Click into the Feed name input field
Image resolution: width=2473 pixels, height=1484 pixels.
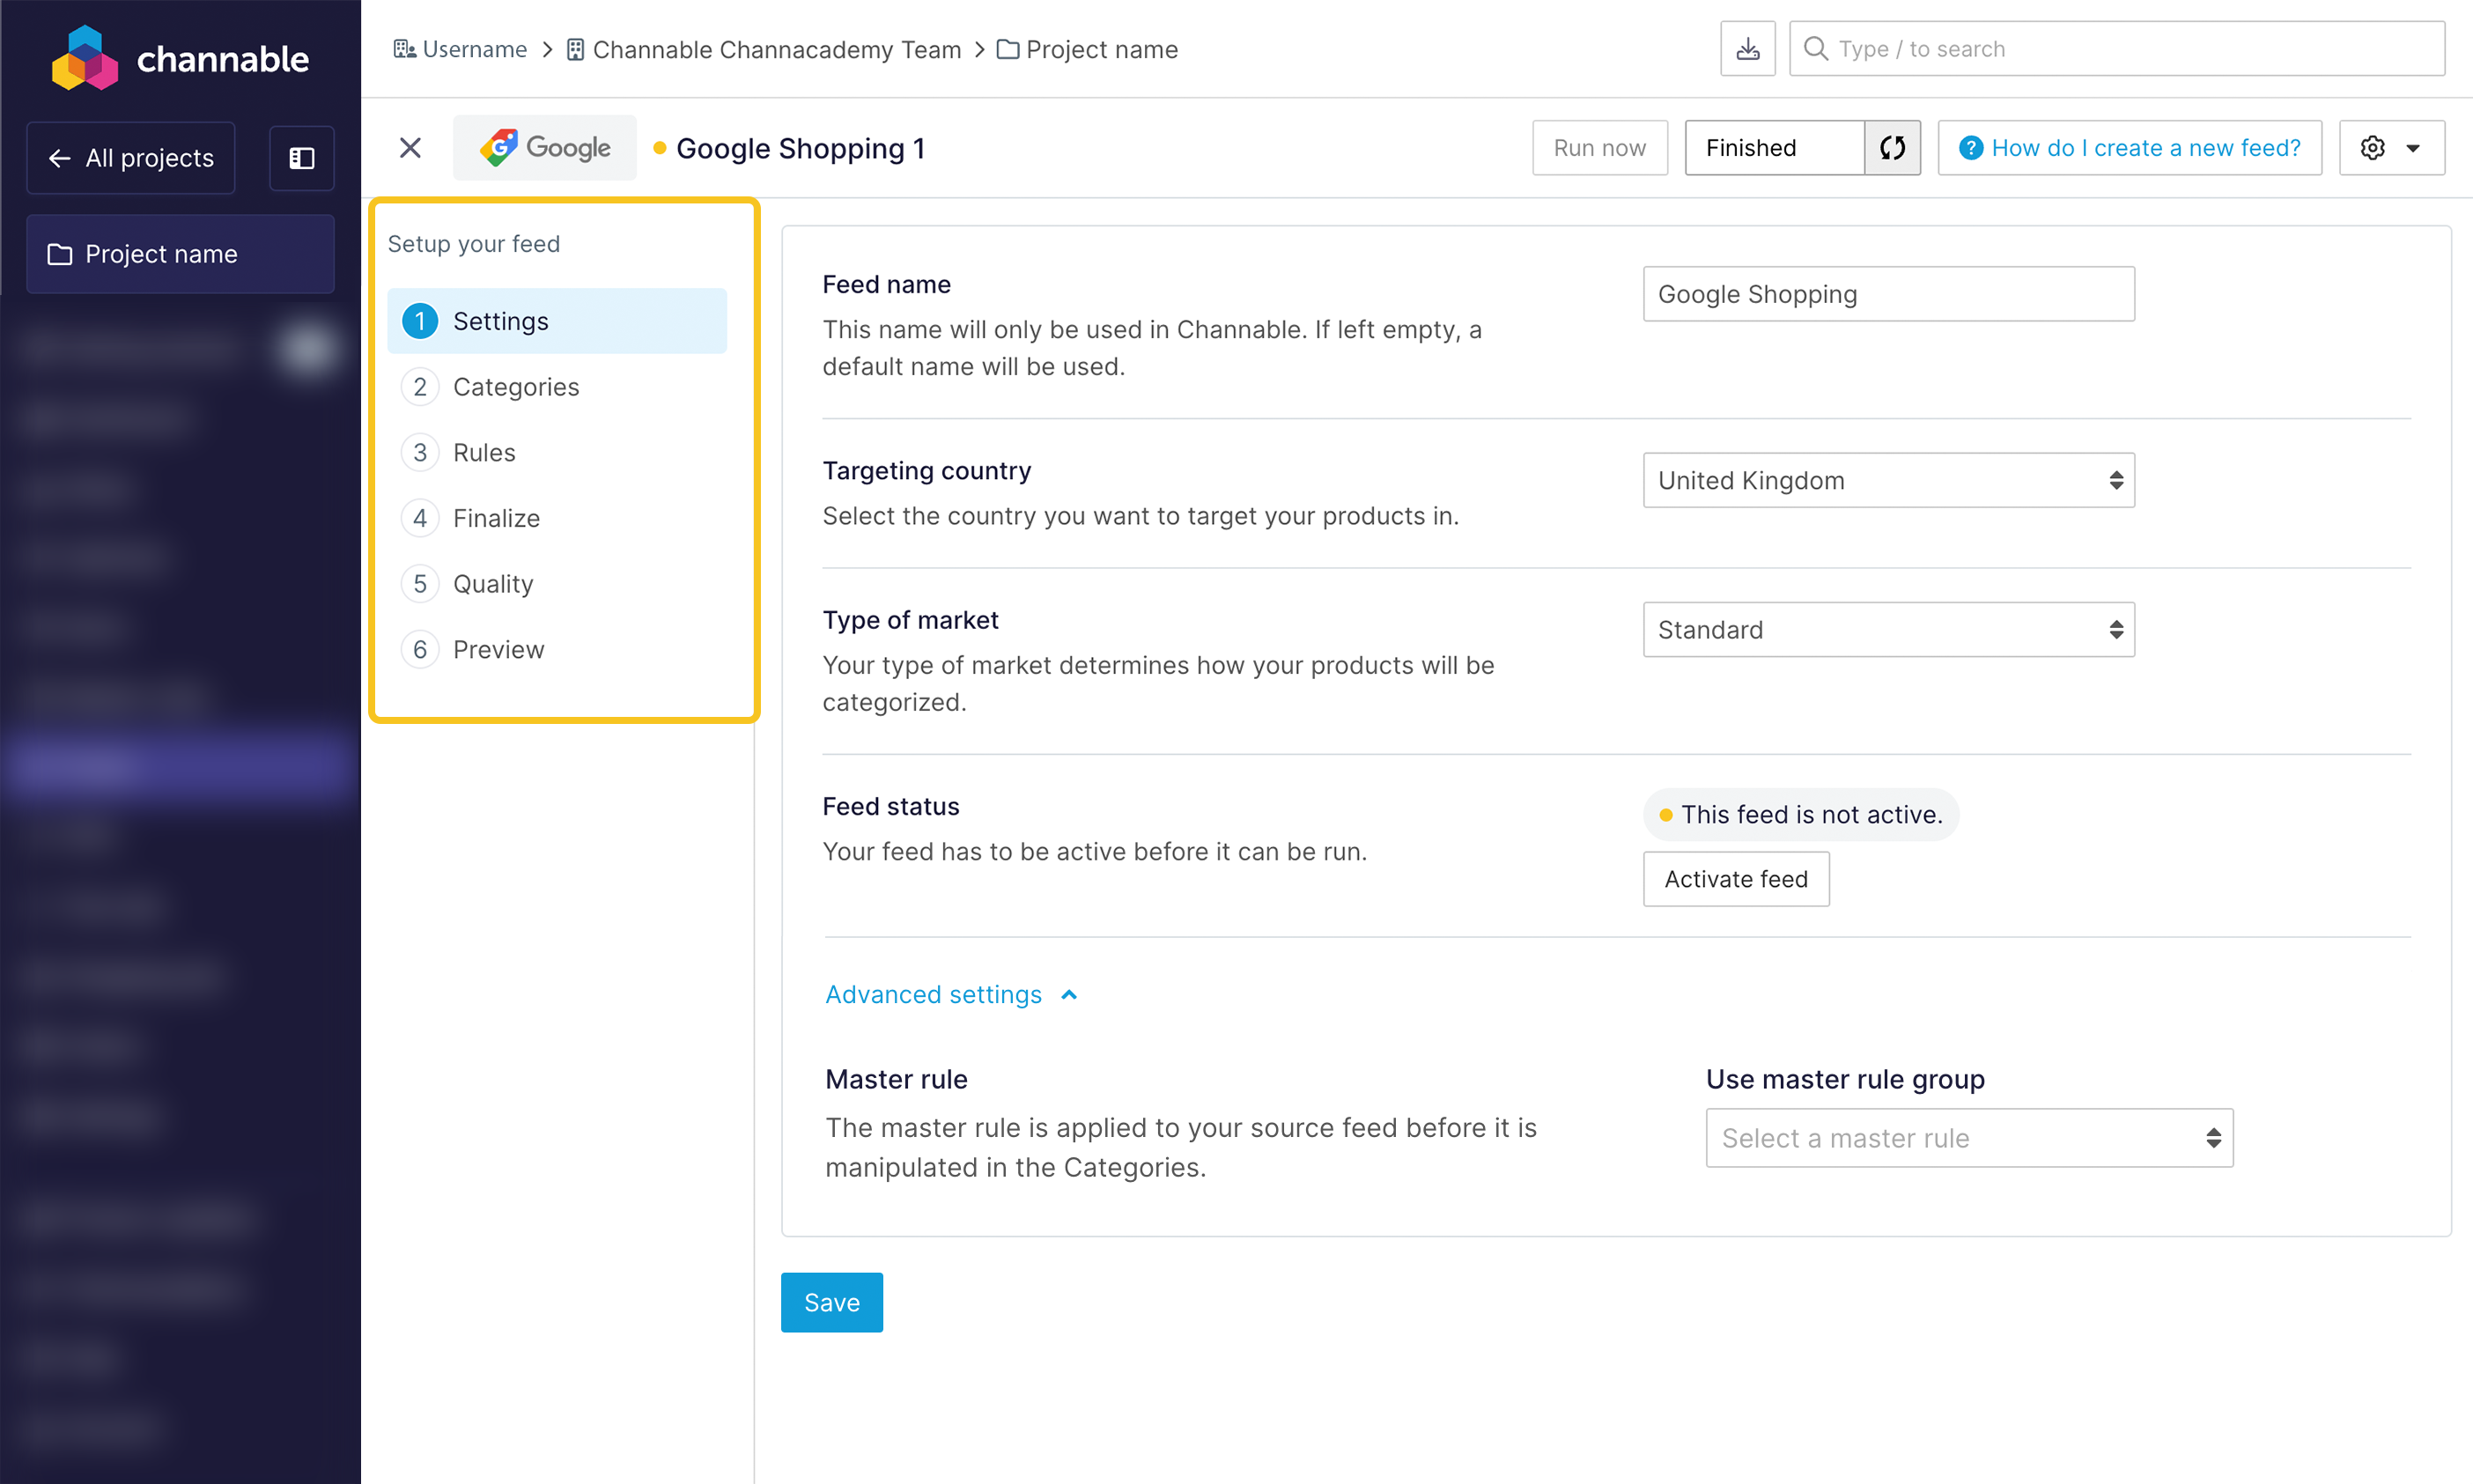1888,294
